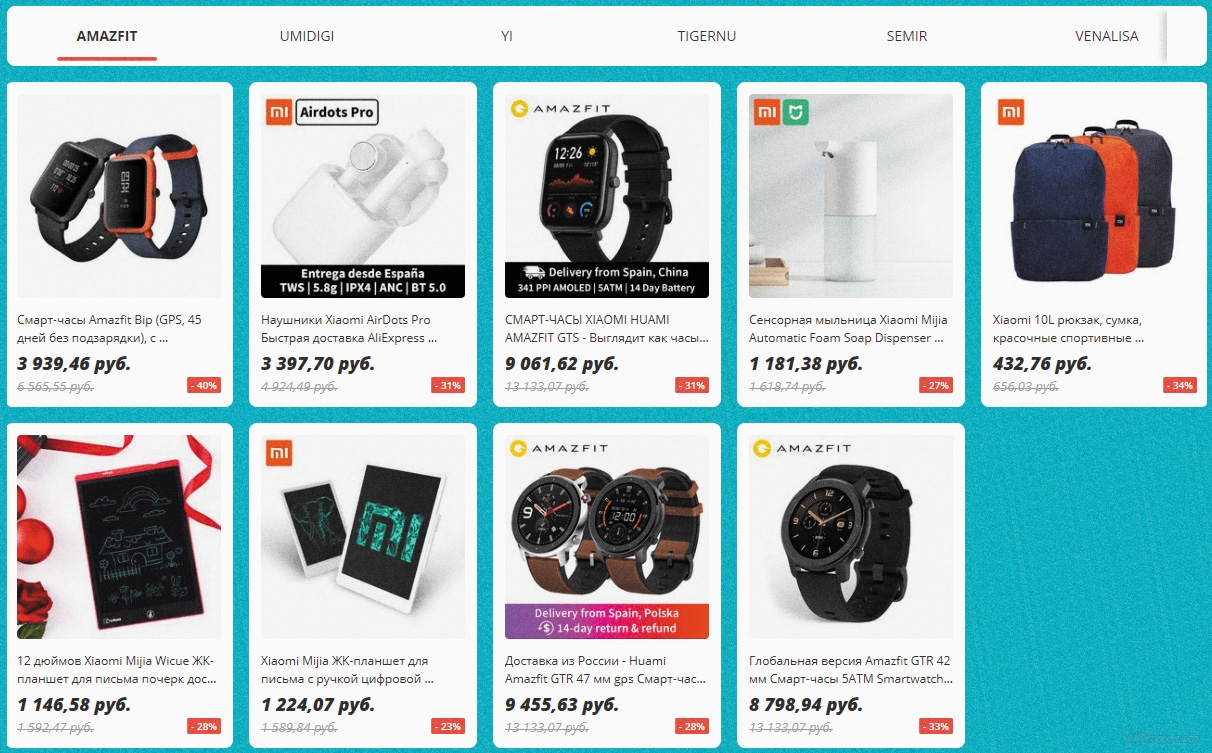This screenshot has height=753, width=1212.
Task: Click the -40% discount badge on Amazfit Bip
Action: (204, 385)
